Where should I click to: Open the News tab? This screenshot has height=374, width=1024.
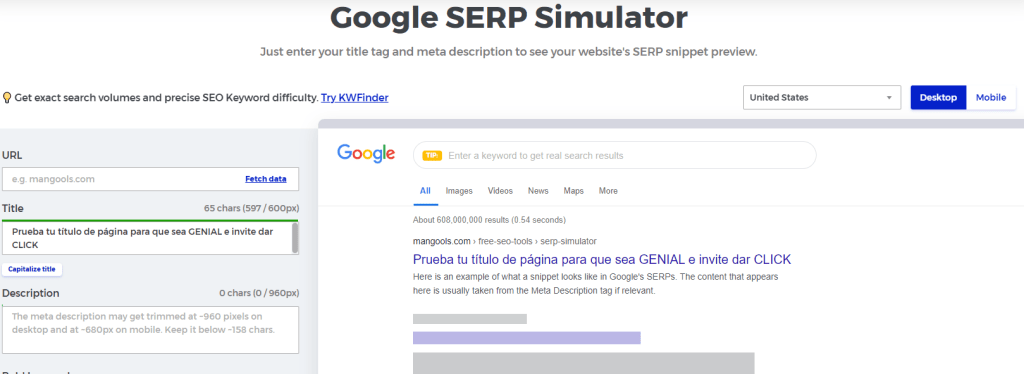point(538,191)
